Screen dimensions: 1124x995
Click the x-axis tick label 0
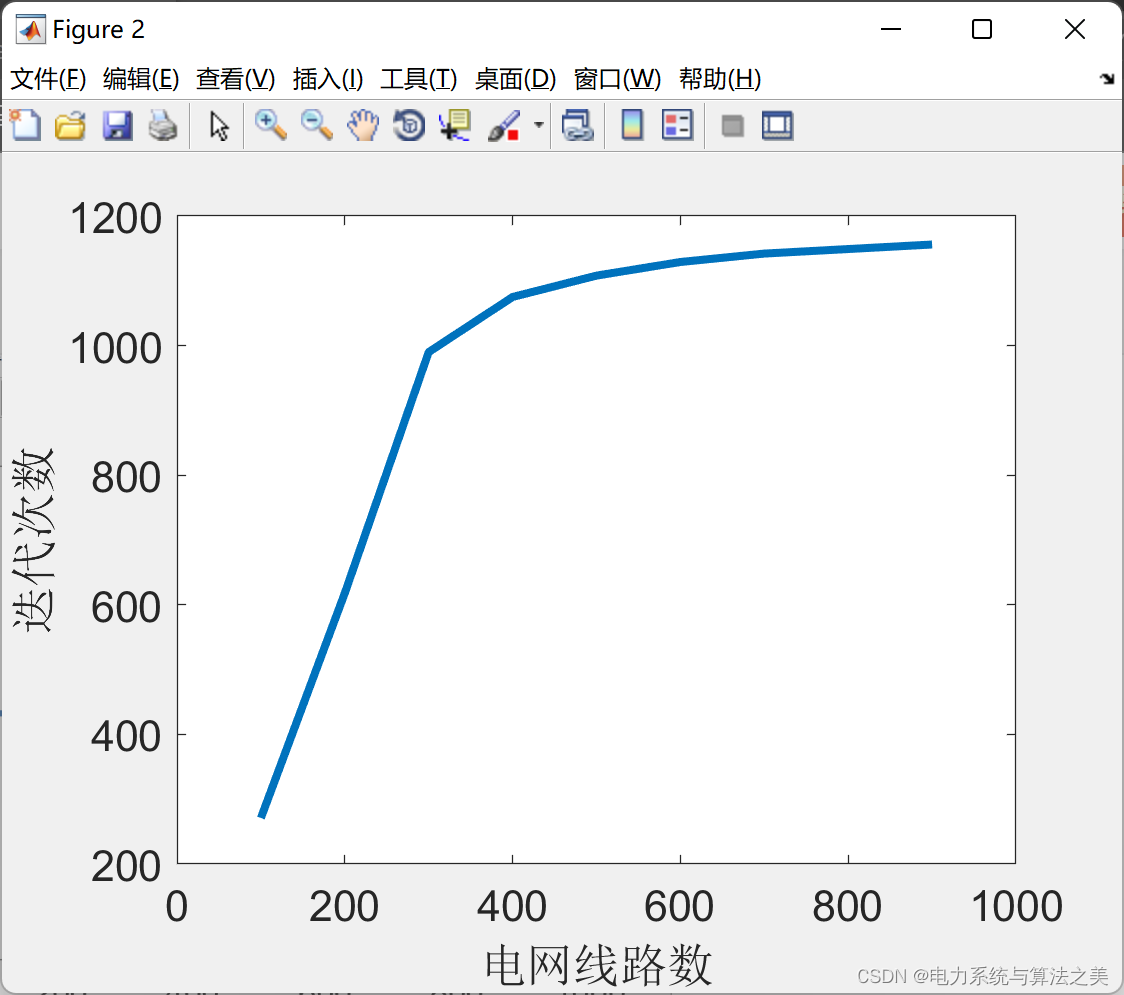coord(176,906)
